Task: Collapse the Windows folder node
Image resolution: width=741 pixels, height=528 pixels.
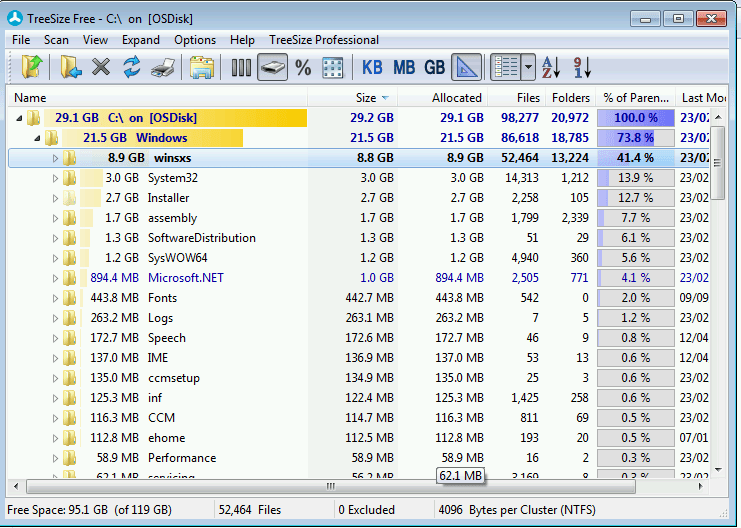Action: (37, 138)
